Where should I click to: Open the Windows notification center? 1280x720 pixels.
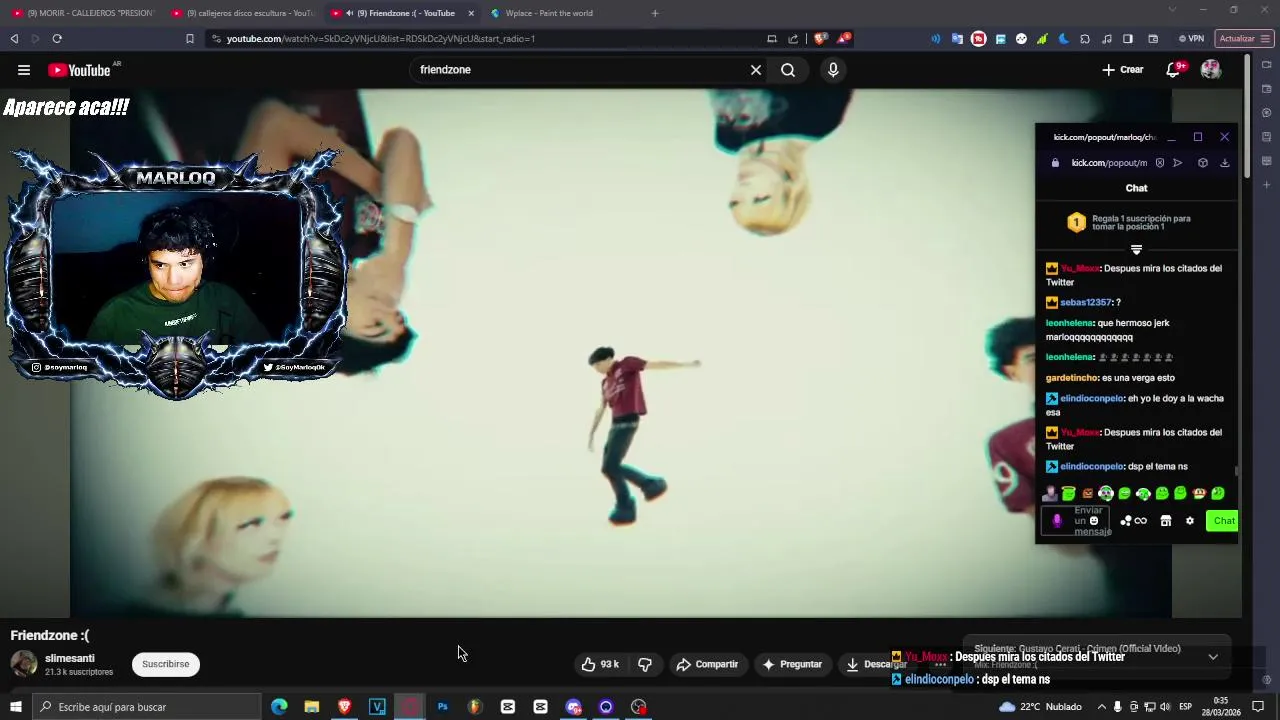[1258, 707]
